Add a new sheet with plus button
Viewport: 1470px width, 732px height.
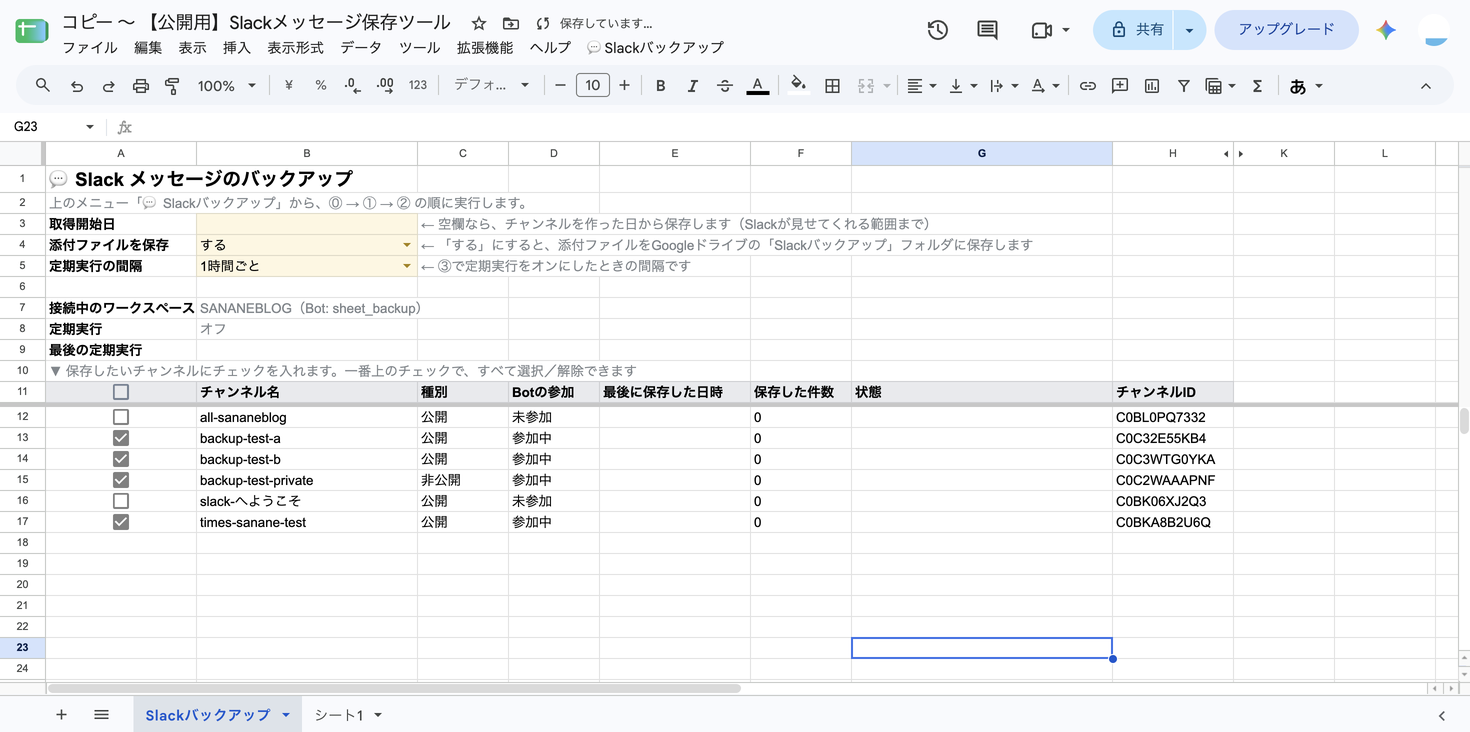tap(61, 715)
